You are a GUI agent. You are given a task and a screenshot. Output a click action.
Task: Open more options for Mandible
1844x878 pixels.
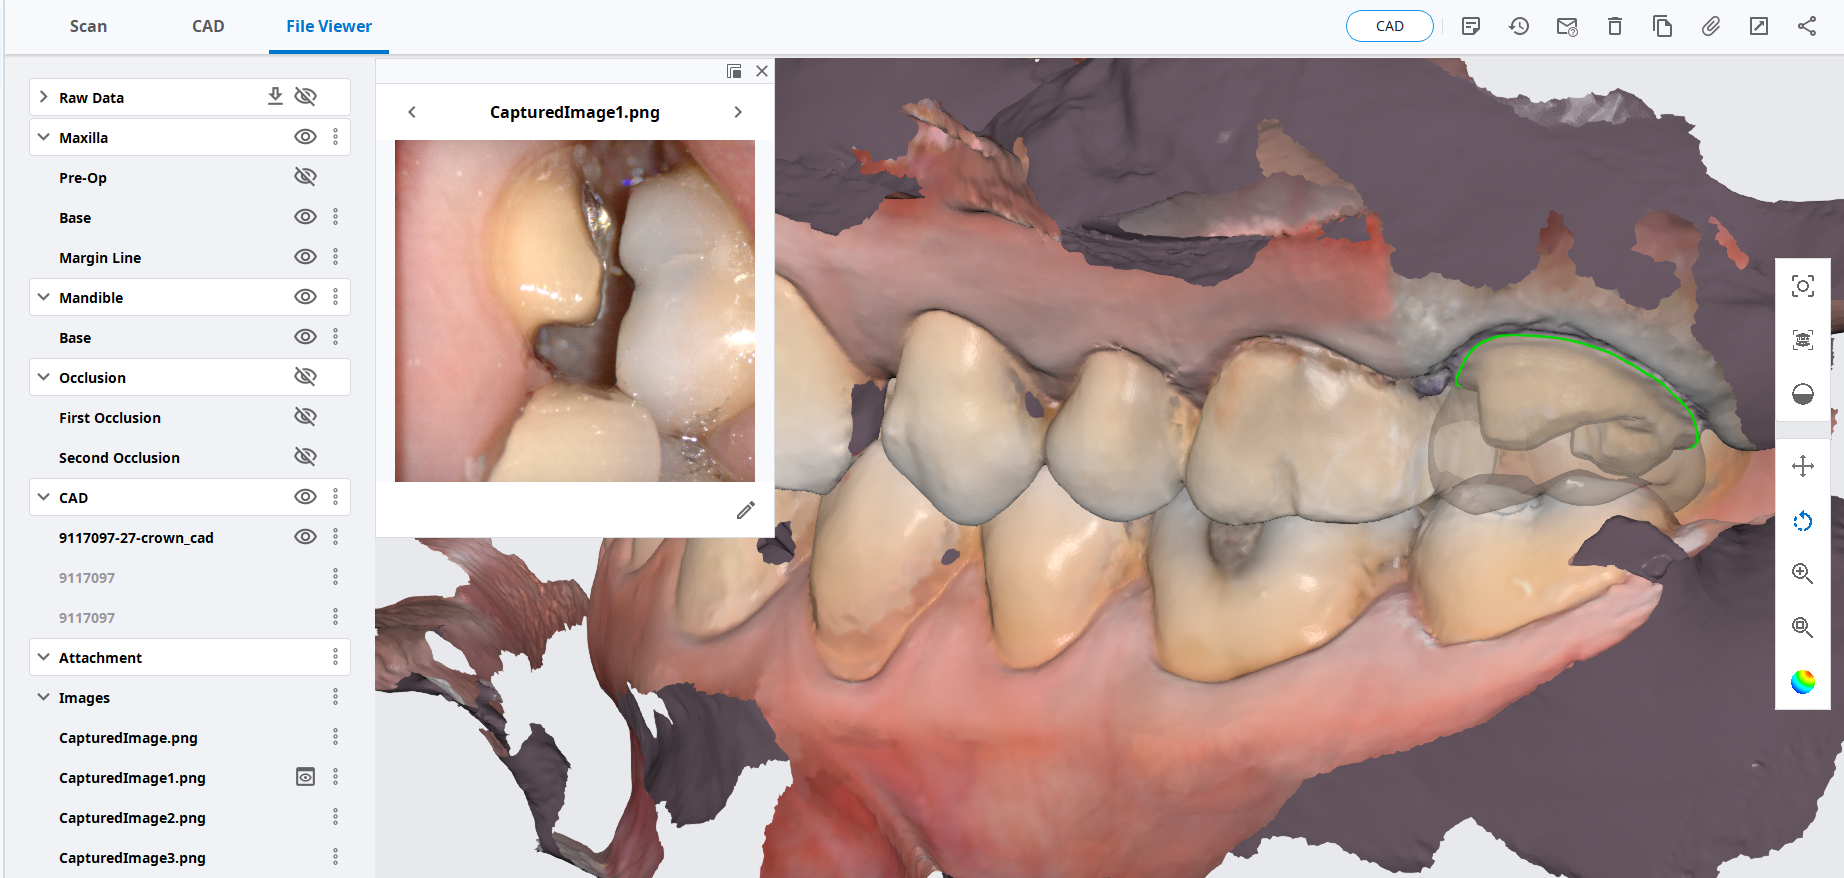[336, 297]
